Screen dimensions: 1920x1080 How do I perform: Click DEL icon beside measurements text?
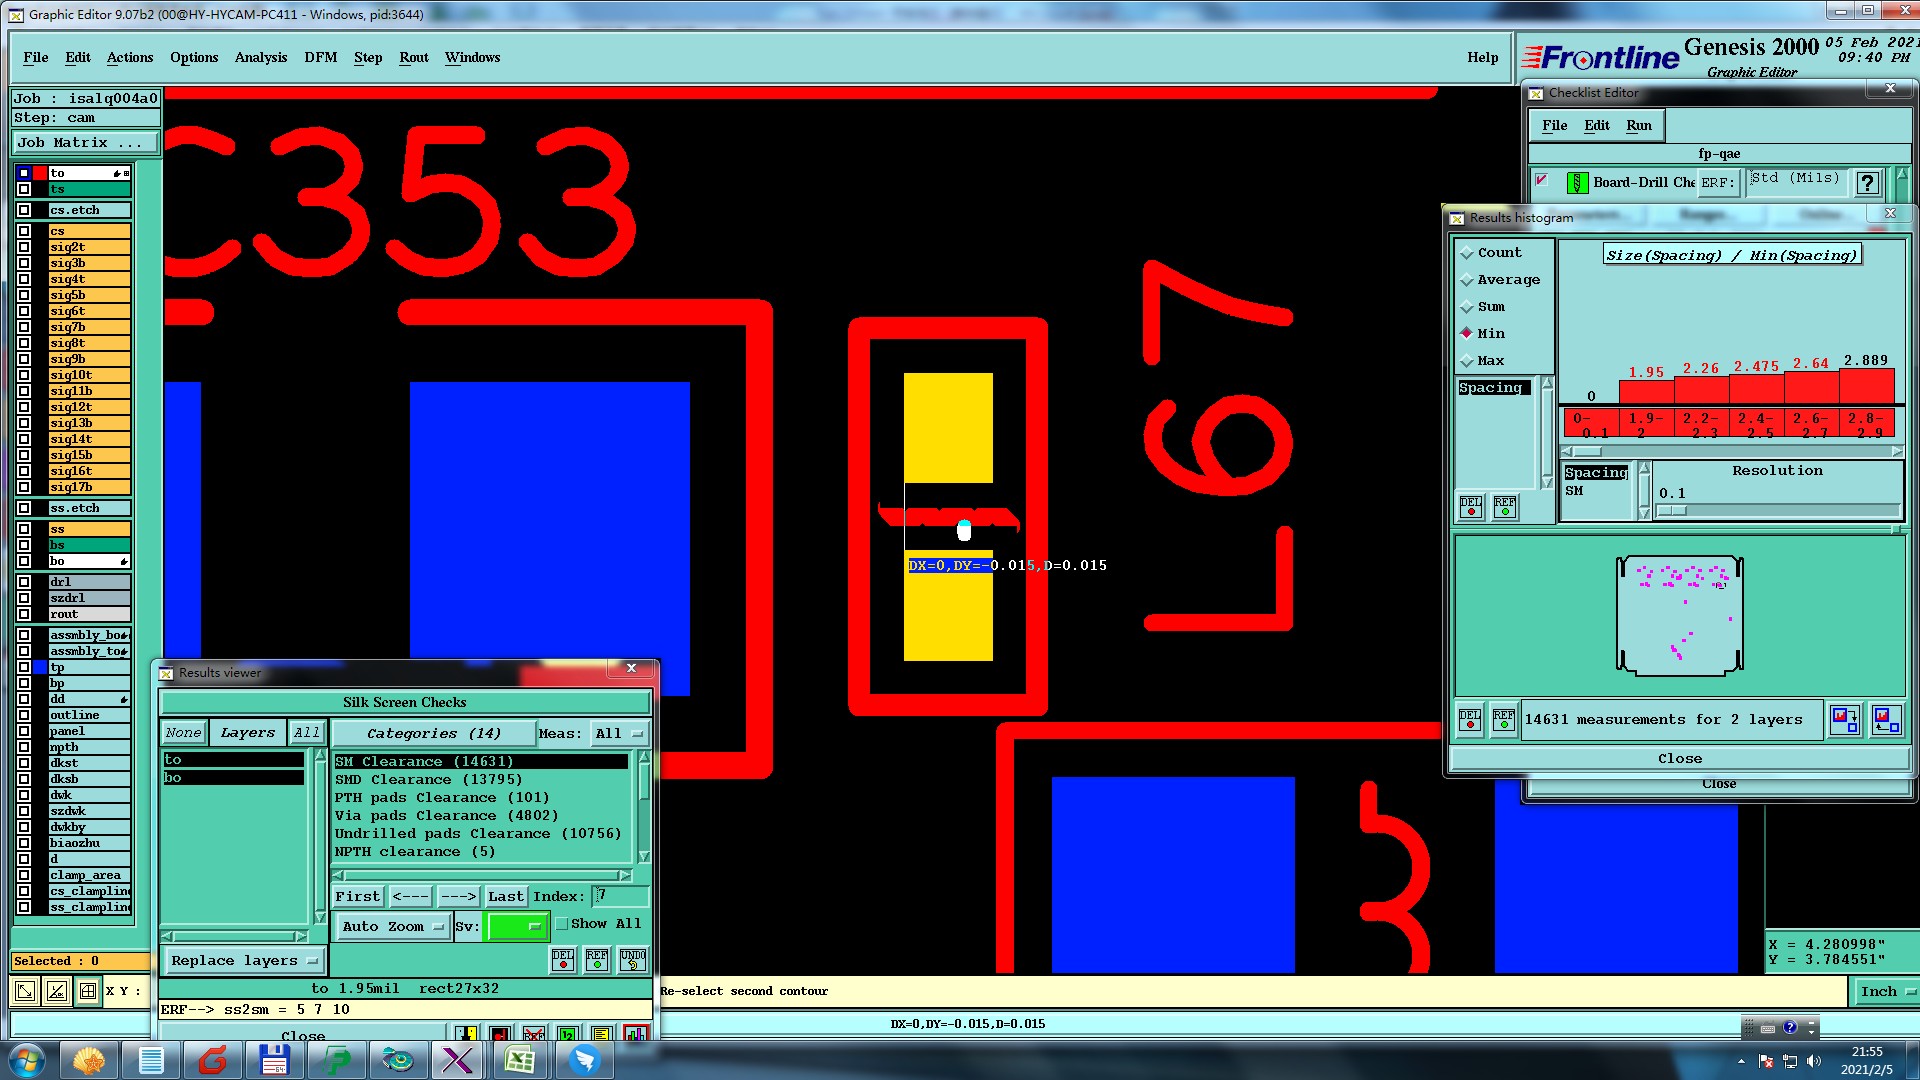coord(1470,720)
